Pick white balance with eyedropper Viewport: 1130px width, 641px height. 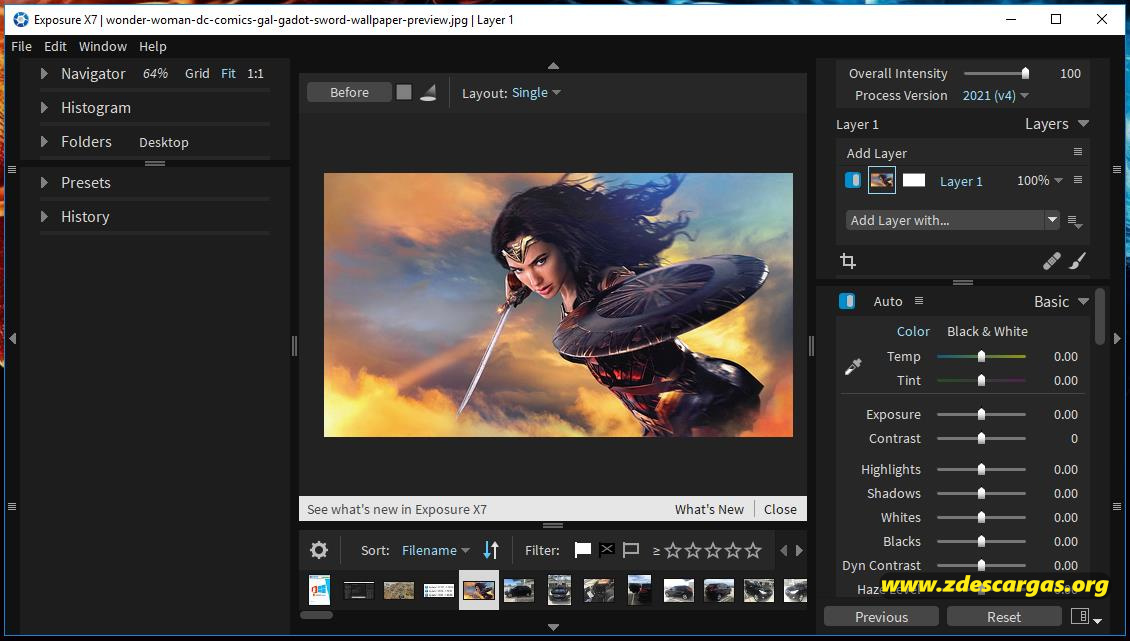click(853, 367)
